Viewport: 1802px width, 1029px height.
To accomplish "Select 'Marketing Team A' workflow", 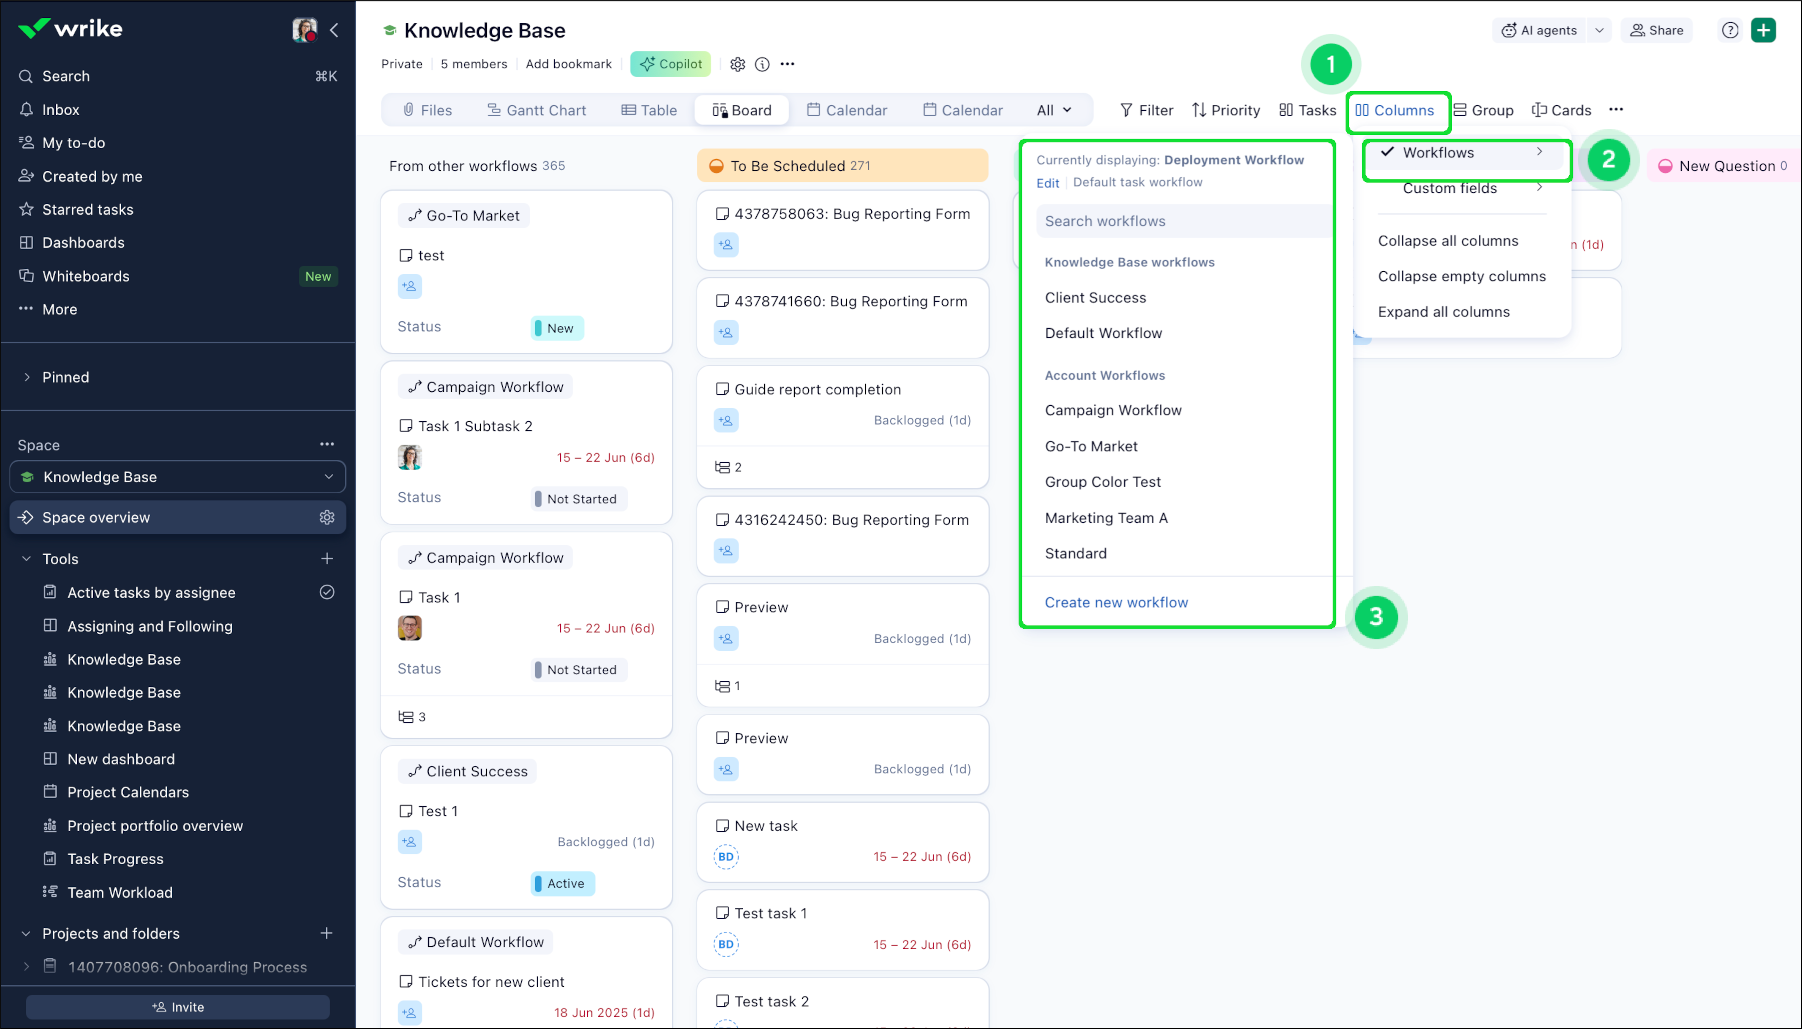I will pyautogui.click(x=1106, y=518).
